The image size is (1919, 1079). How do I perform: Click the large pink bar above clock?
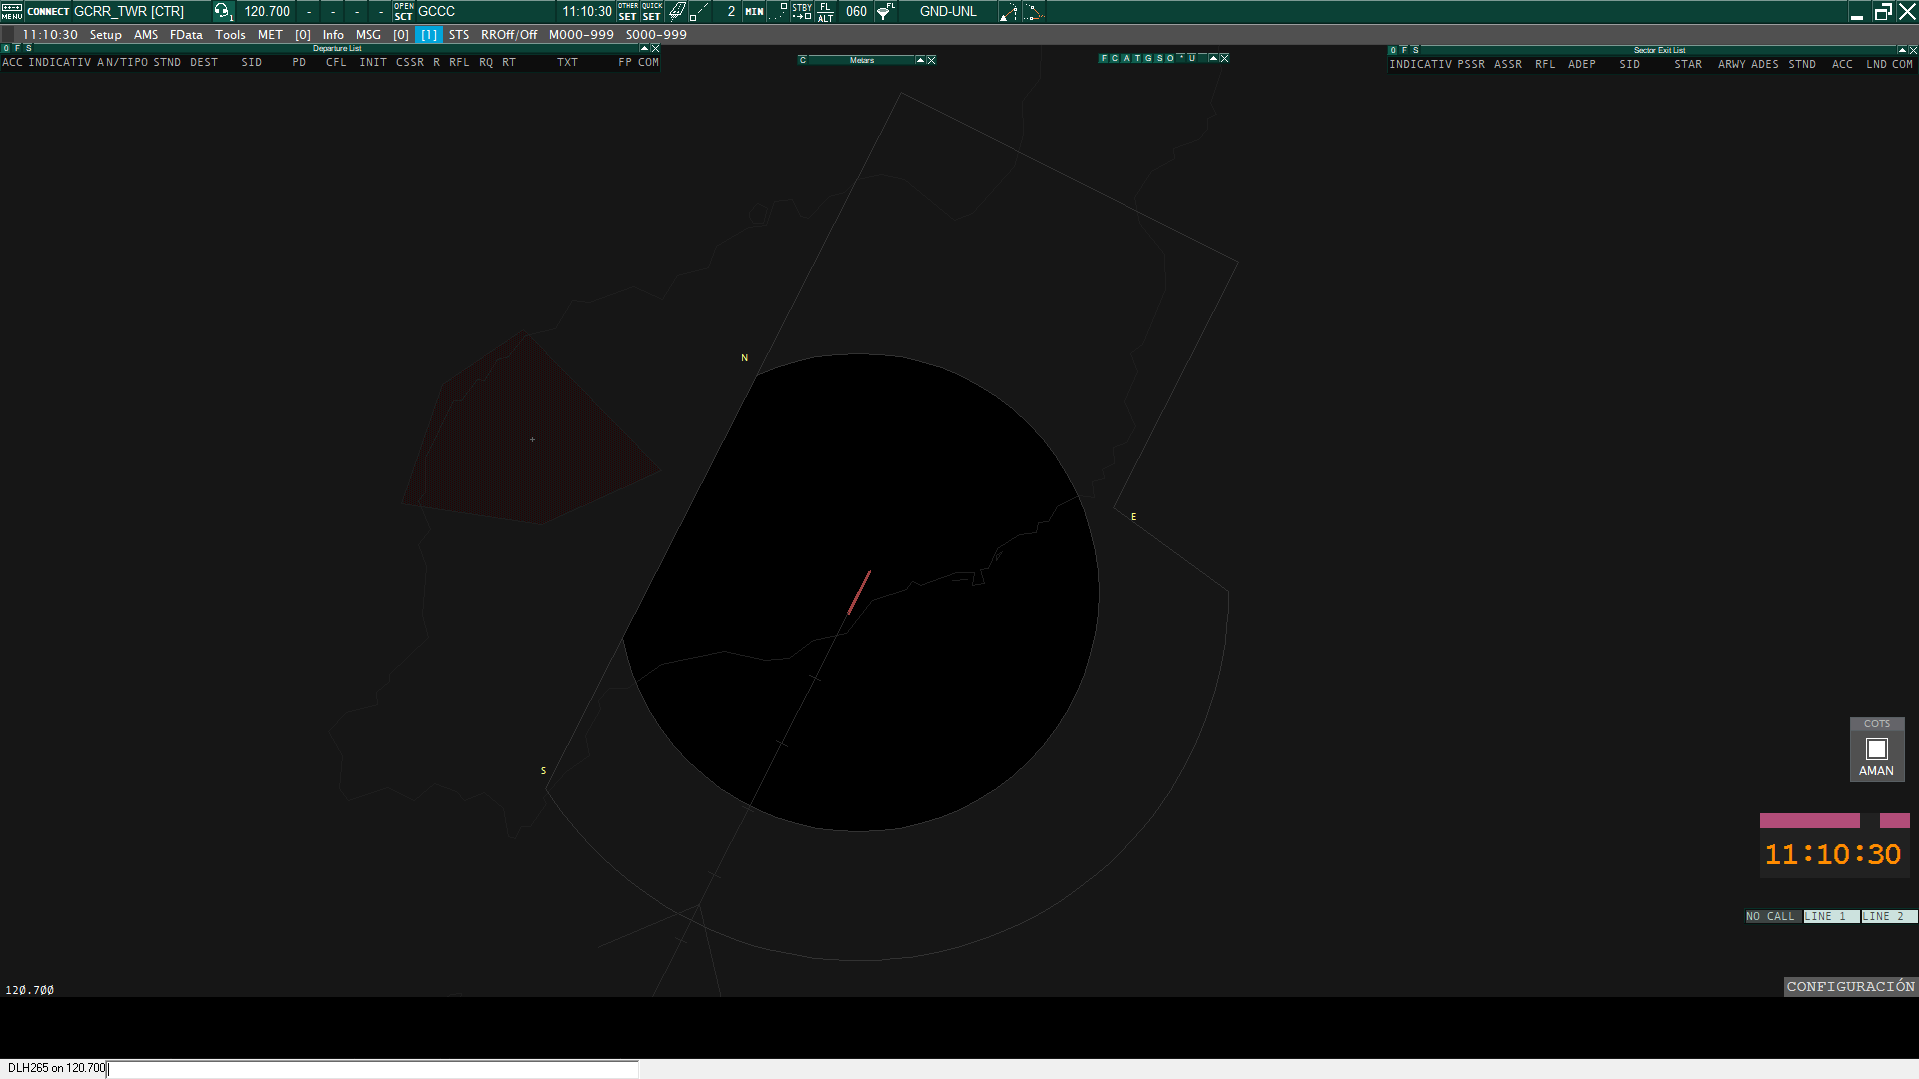pyautogui.click(x=1809, y=820)
